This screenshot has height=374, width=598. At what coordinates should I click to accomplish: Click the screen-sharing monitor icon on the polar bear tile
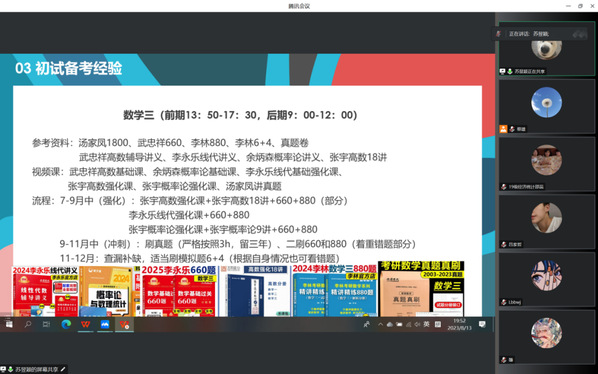(503, 71)
